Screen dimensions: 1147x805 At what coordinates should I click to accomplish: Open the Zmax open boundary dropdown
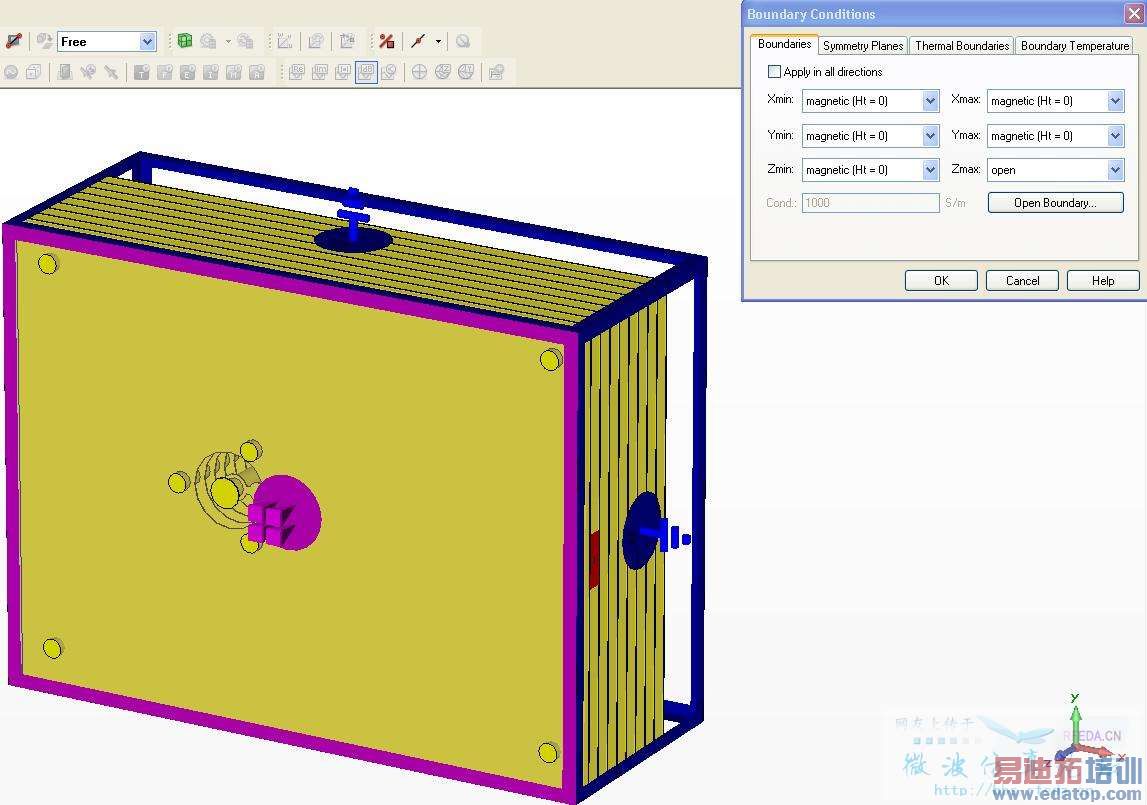[1115, 170]
